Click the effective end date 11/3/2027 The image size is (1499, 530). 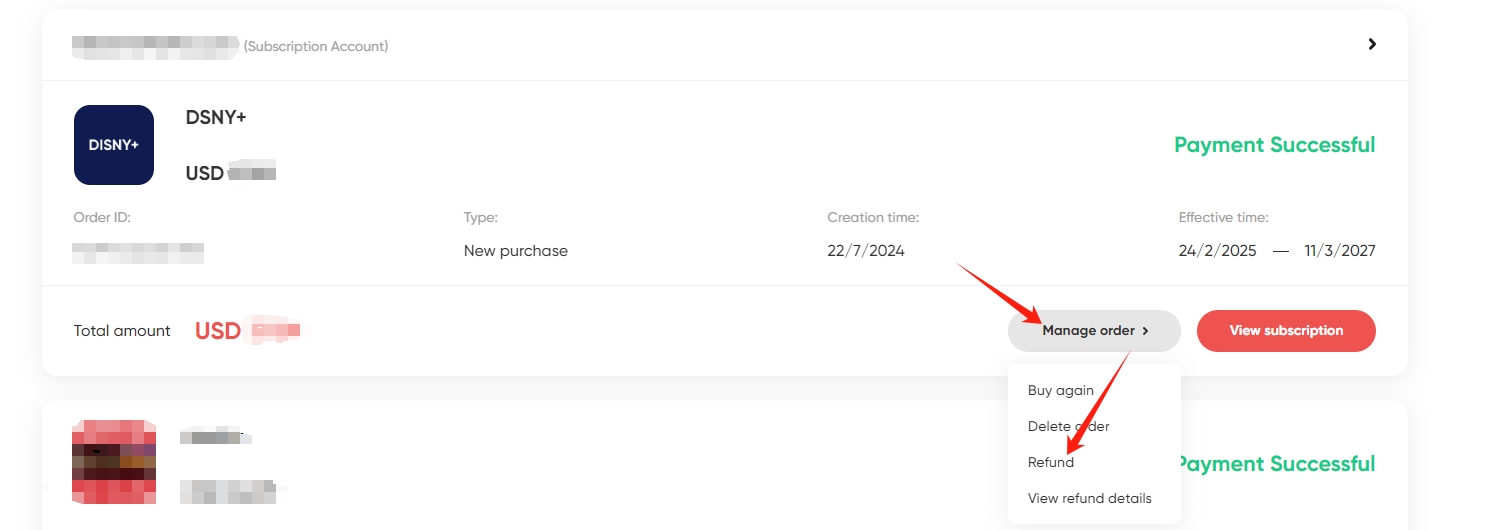click(x=1340, y=251)
